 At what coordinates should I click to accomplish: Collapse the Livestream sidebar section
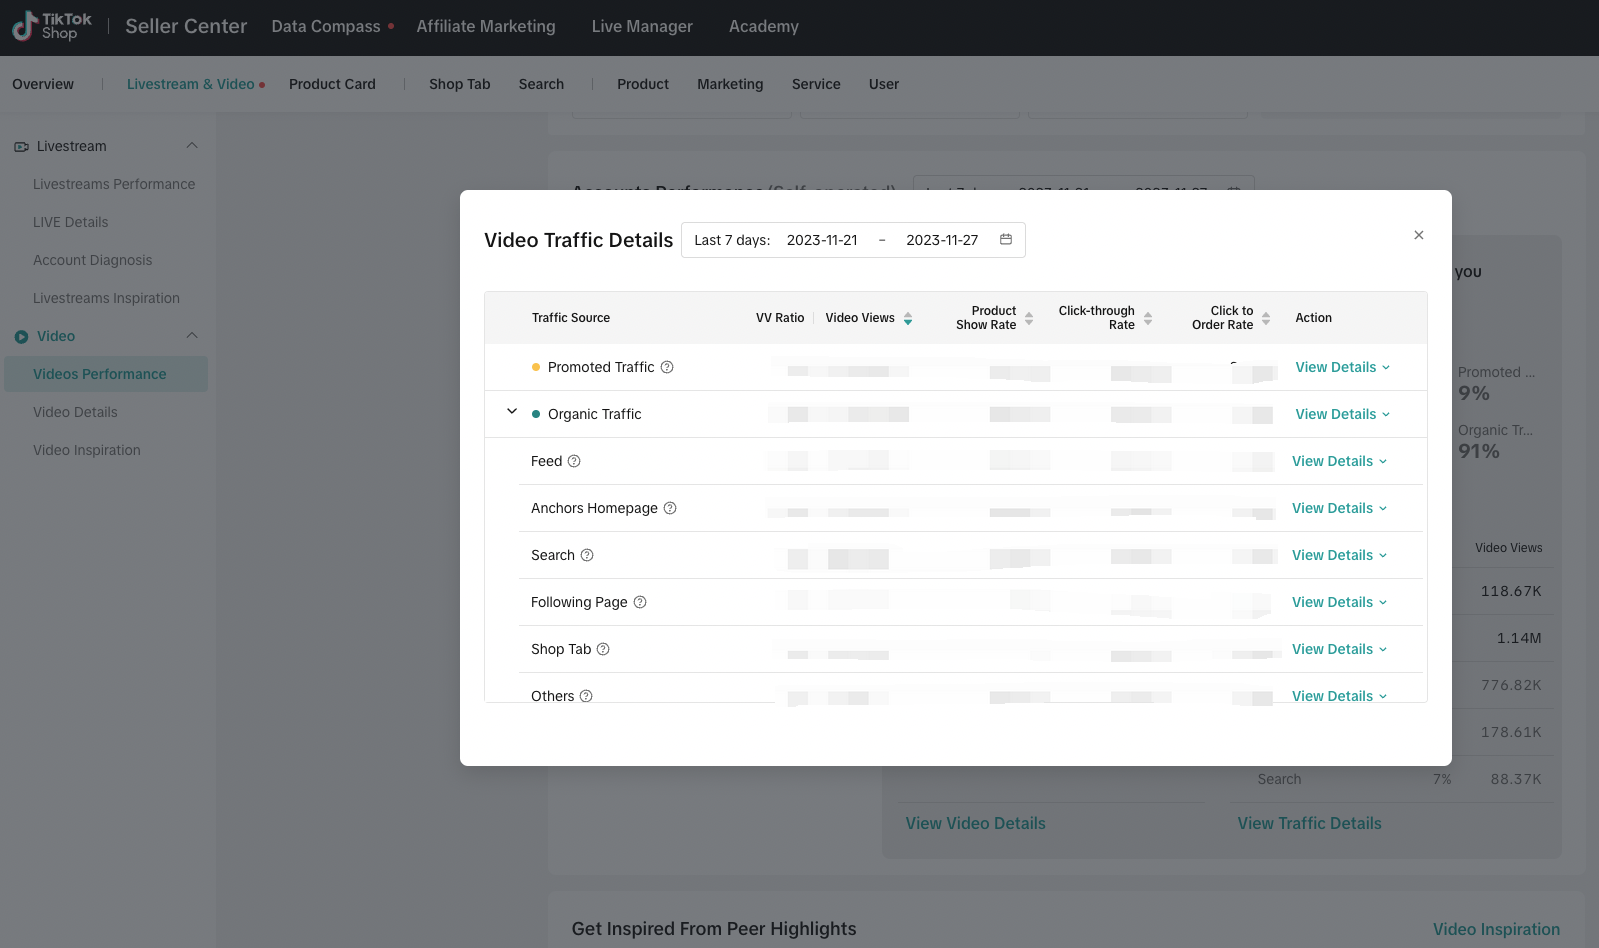pos(192,146)
